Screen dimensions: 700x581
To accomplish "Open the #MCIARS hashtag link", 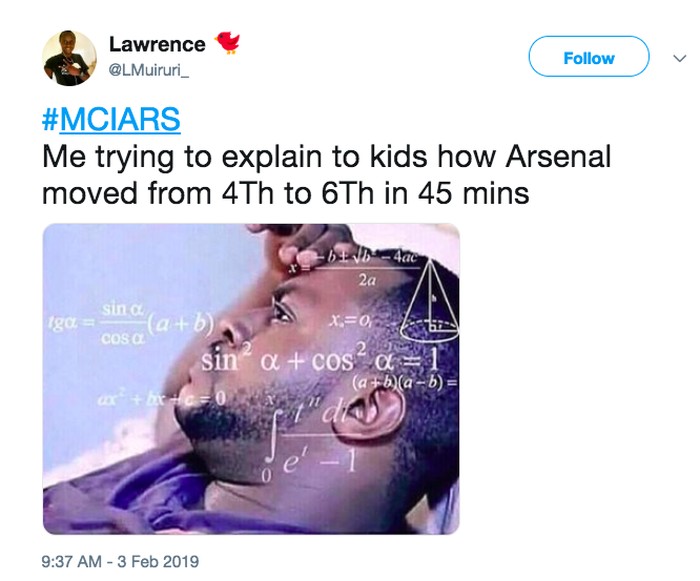I will pos(111,119).
